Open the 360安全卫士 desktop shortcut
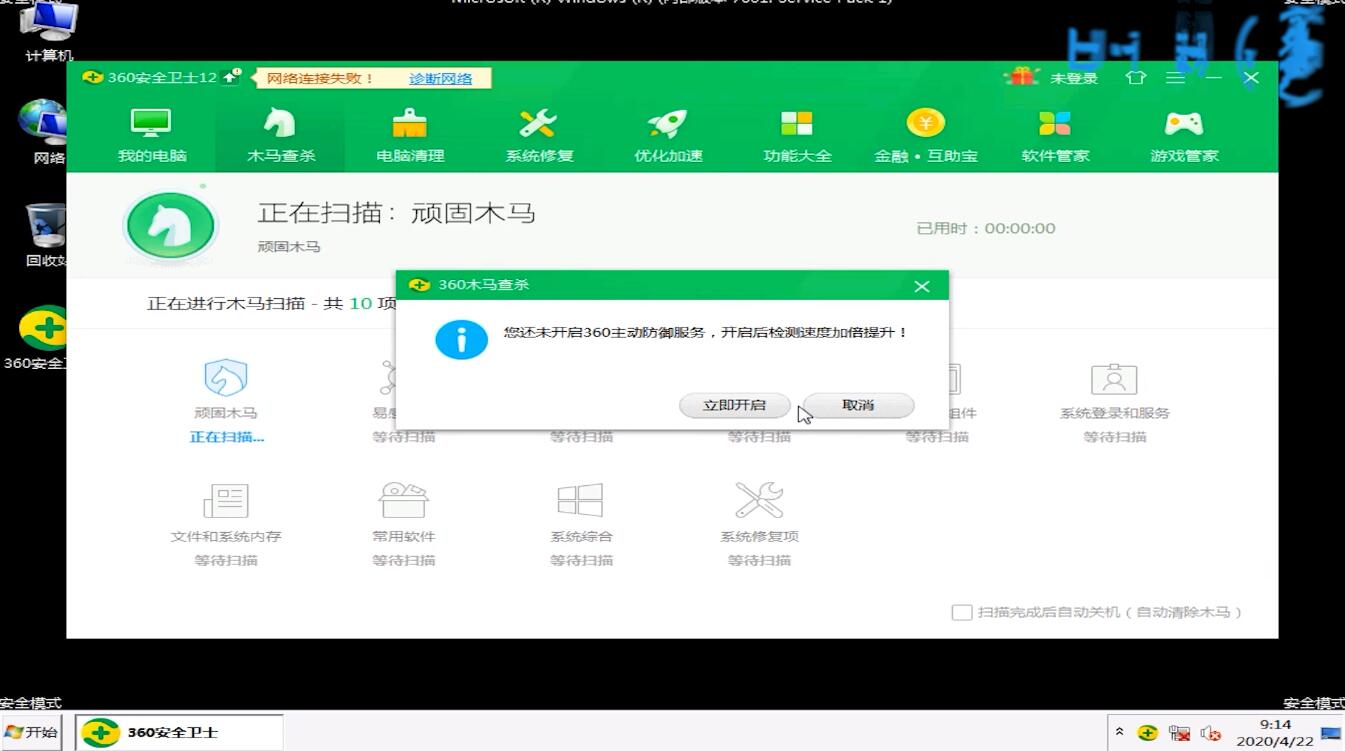This screenshot has width=1345, height=751. point(42,339)
